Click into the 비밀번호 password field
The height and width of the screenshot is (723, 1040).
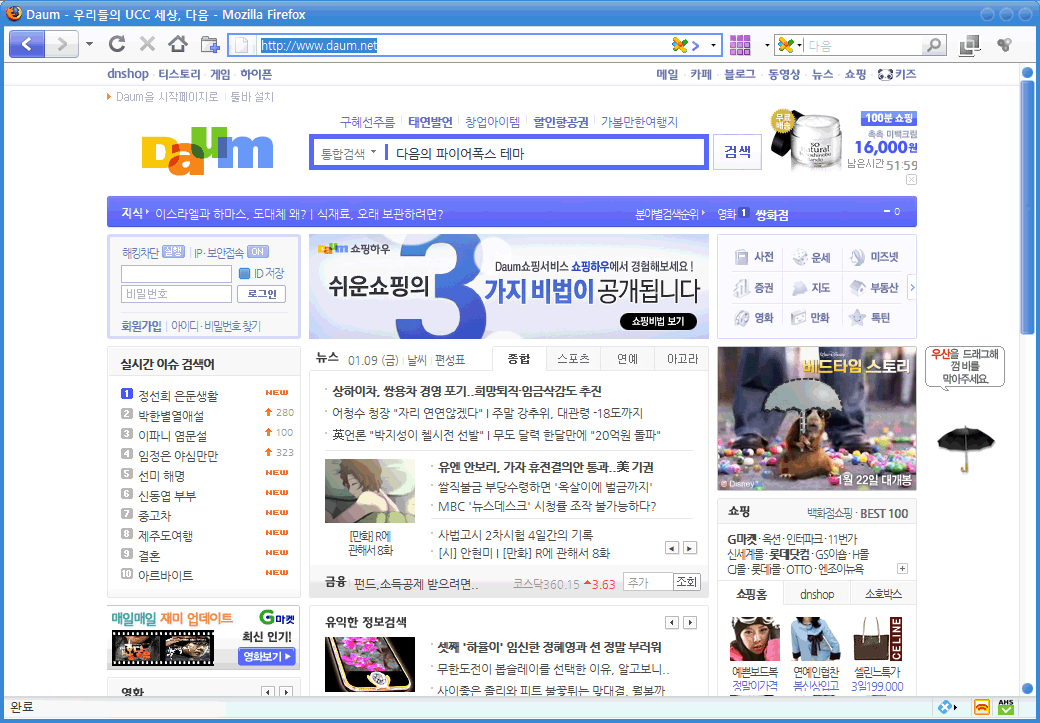(176, 294)
